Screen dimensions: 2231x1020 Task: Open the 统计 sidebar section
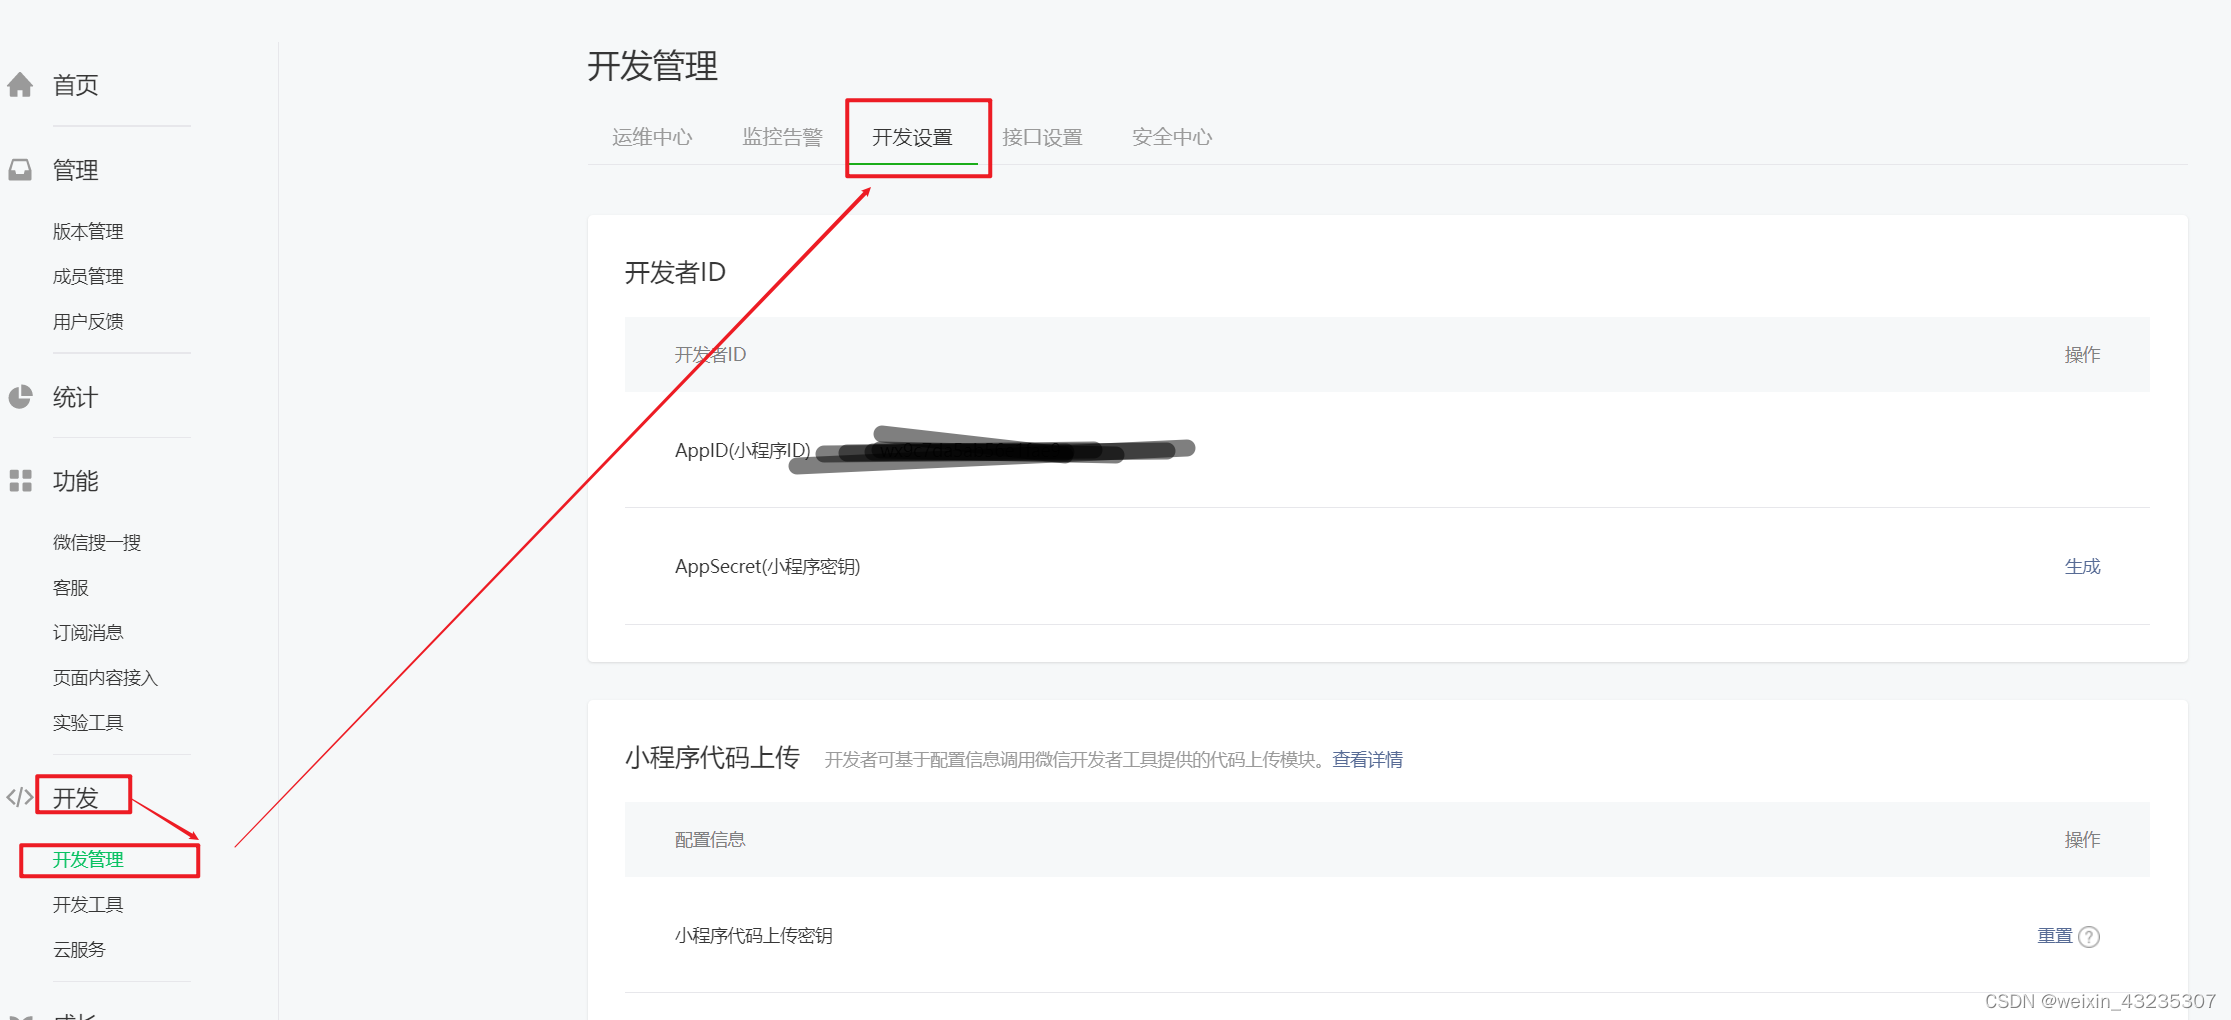tap(76, 397)
